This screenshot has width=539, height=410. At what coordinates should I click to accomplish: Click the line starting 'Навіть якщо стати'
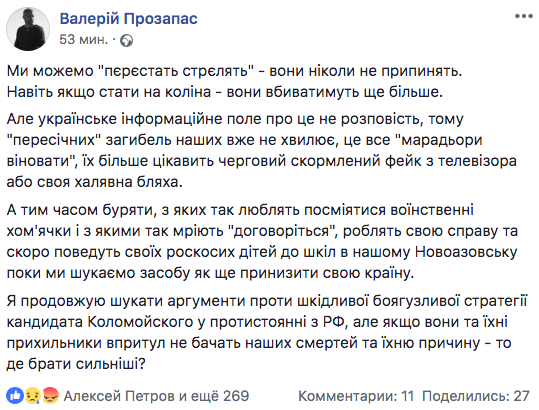click(225, 92)
